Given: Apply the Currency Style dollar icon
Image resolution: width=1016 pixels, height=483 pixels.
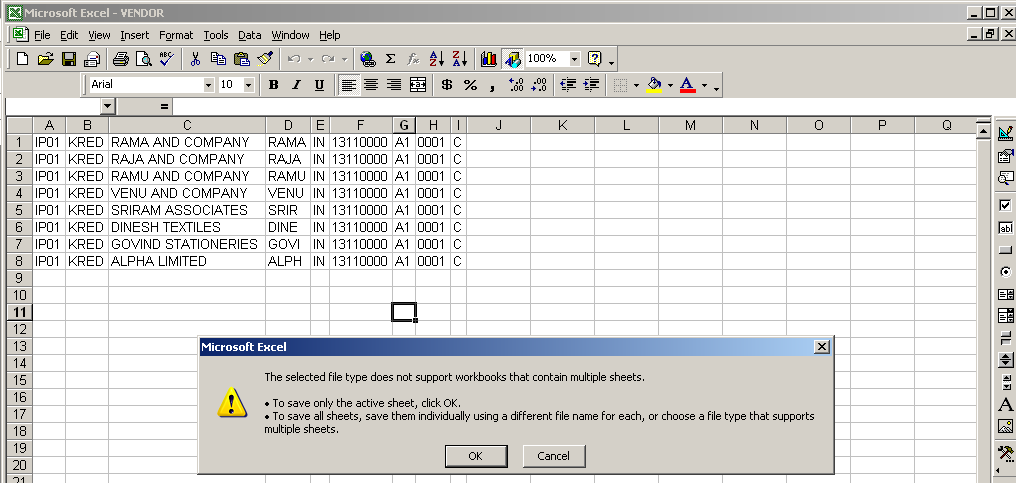Looking at the screenshot, I should [446, 85].
